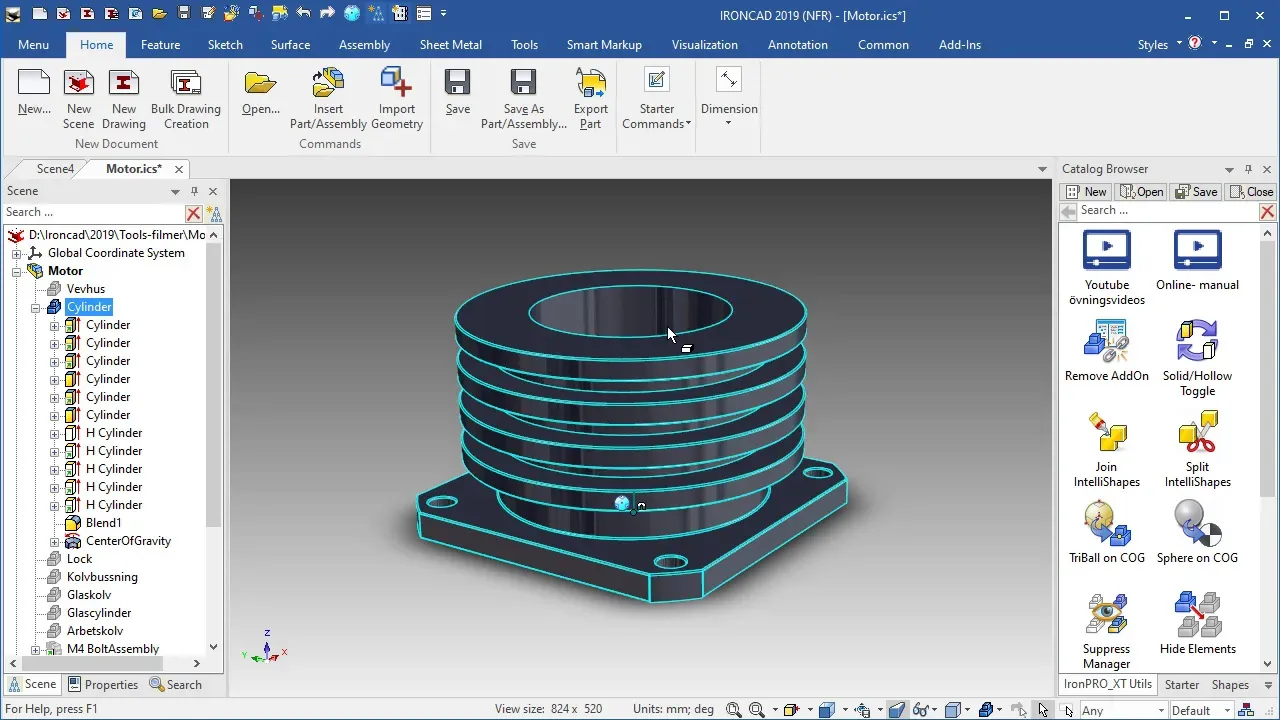Click the catalog Close button
Screen dimensions: 1280x720
point(1252,192)
